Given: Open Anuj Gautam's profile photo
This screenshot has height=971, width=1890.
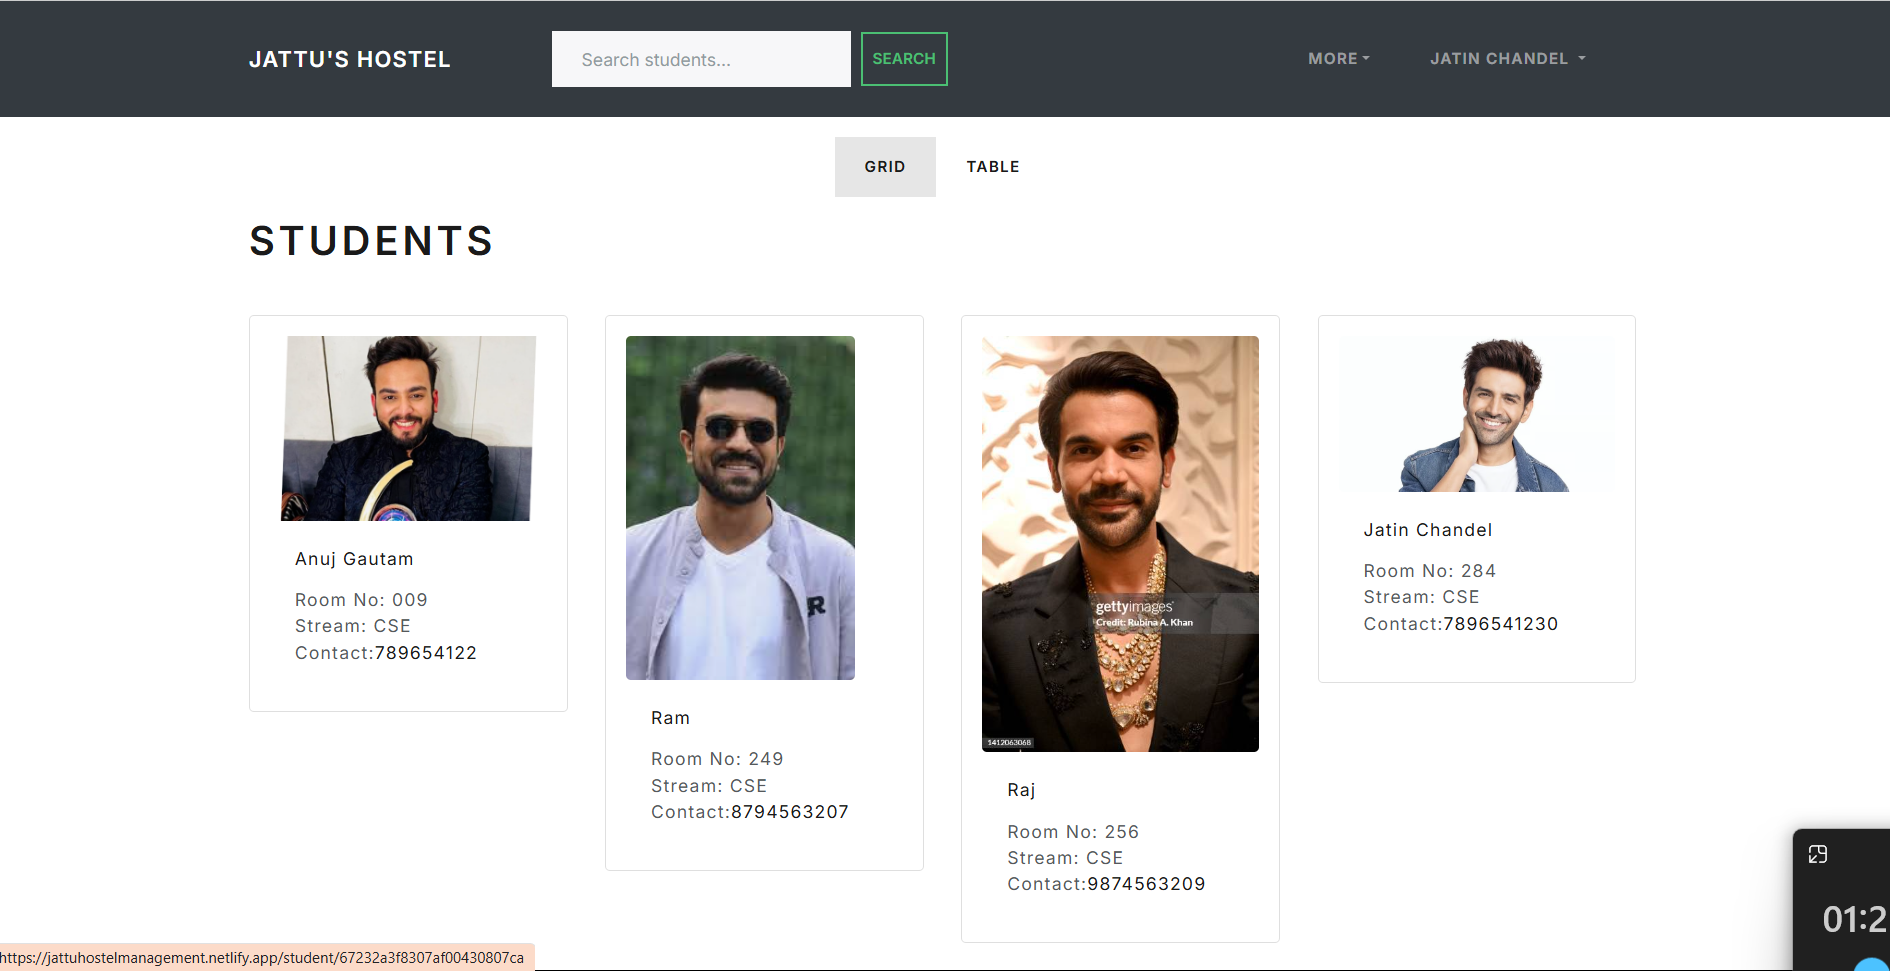Looking at the screenshot, I should click(408, 428).
